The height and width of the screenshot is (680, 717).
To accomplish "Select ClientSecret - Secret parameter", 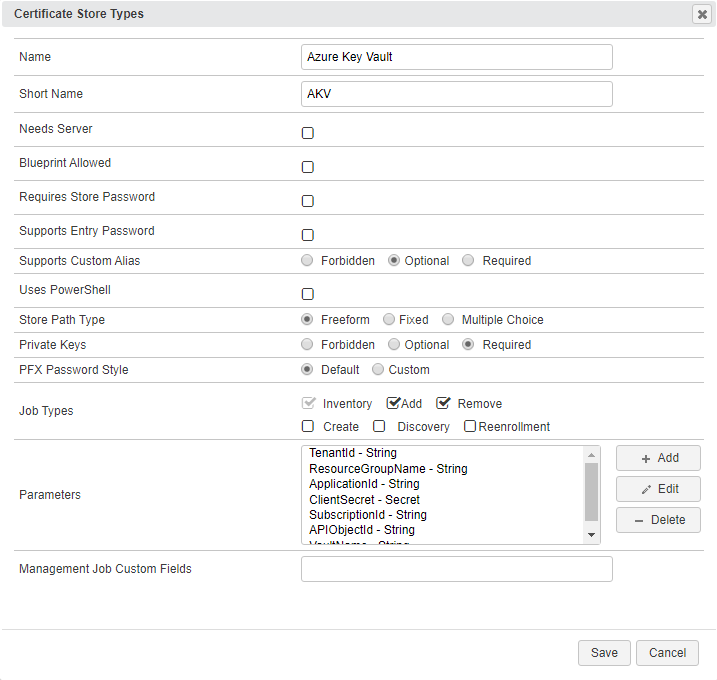I will pyautogui.click(x=364, y=500).
